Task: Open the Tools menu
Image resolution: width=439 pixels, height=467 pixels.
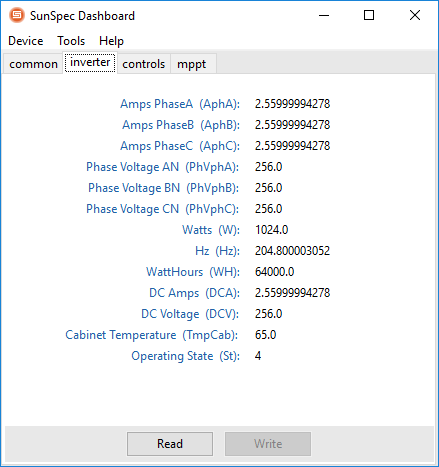Action: click(x=71, y=41)
